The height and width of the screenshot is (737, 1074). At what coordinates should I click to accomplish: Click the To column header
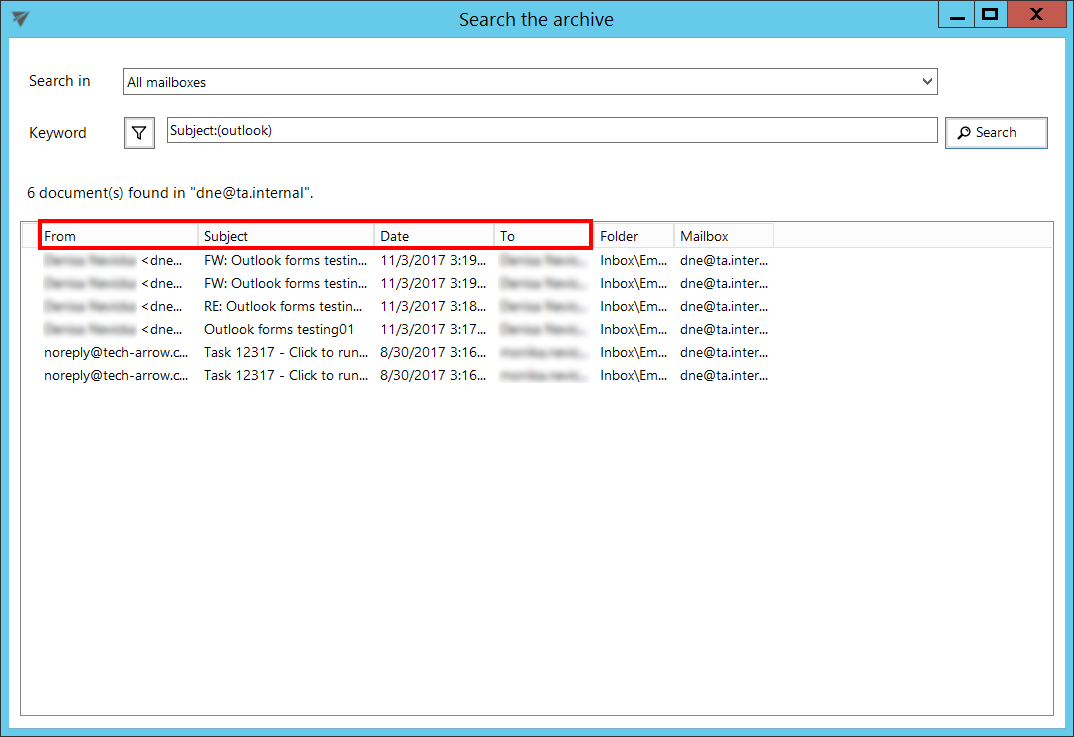541,236
